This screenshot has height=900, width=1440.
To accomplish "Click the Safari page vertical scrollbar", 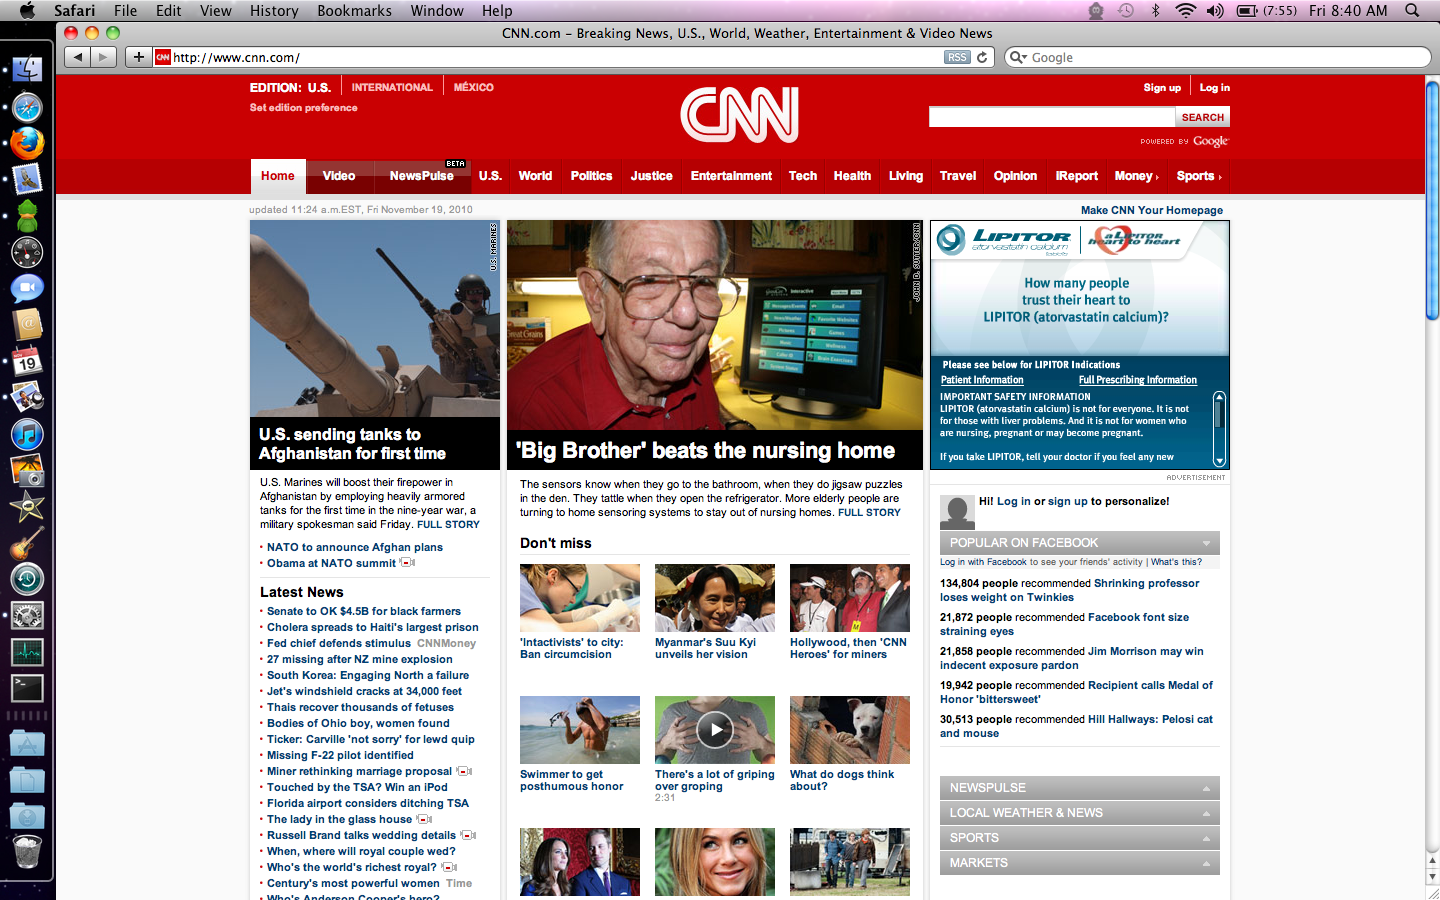I will pyautogui.click(x=1432, y=200).
